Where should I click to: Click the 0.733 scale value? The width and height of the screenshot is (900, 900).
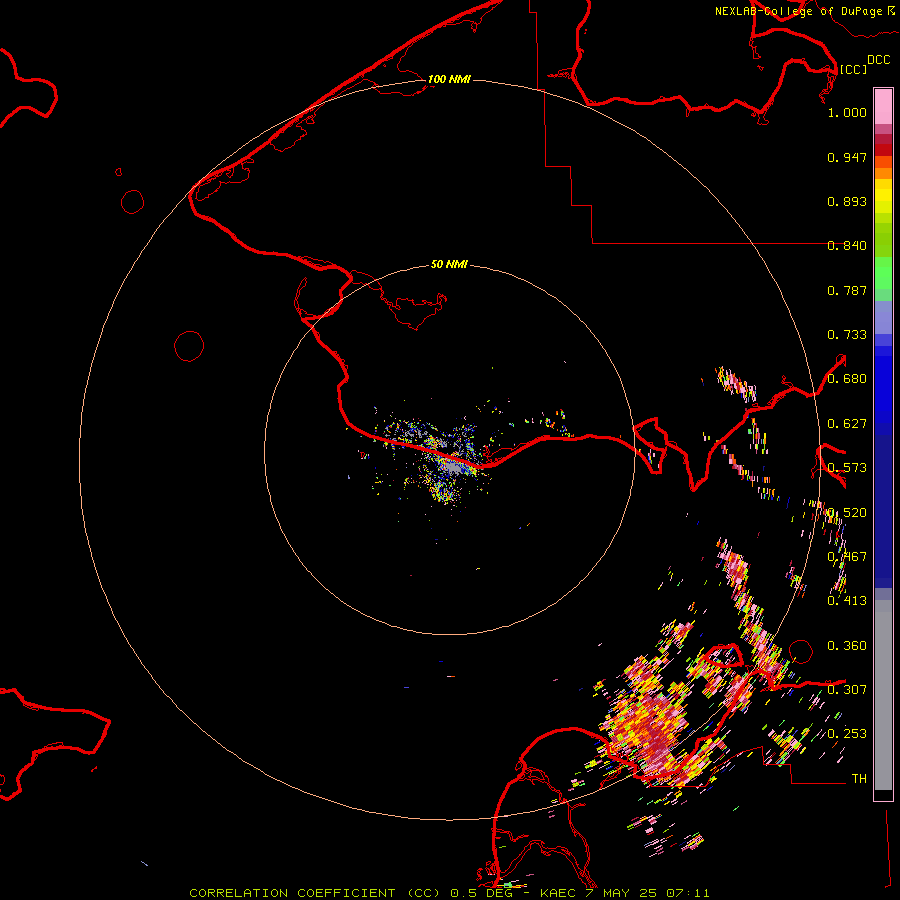coord(847,335)
